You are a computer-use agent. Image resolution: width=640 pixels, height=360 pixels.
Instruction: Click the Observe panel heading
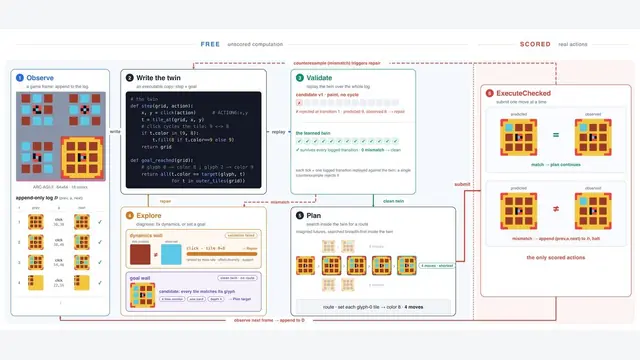tap(40, 78)
